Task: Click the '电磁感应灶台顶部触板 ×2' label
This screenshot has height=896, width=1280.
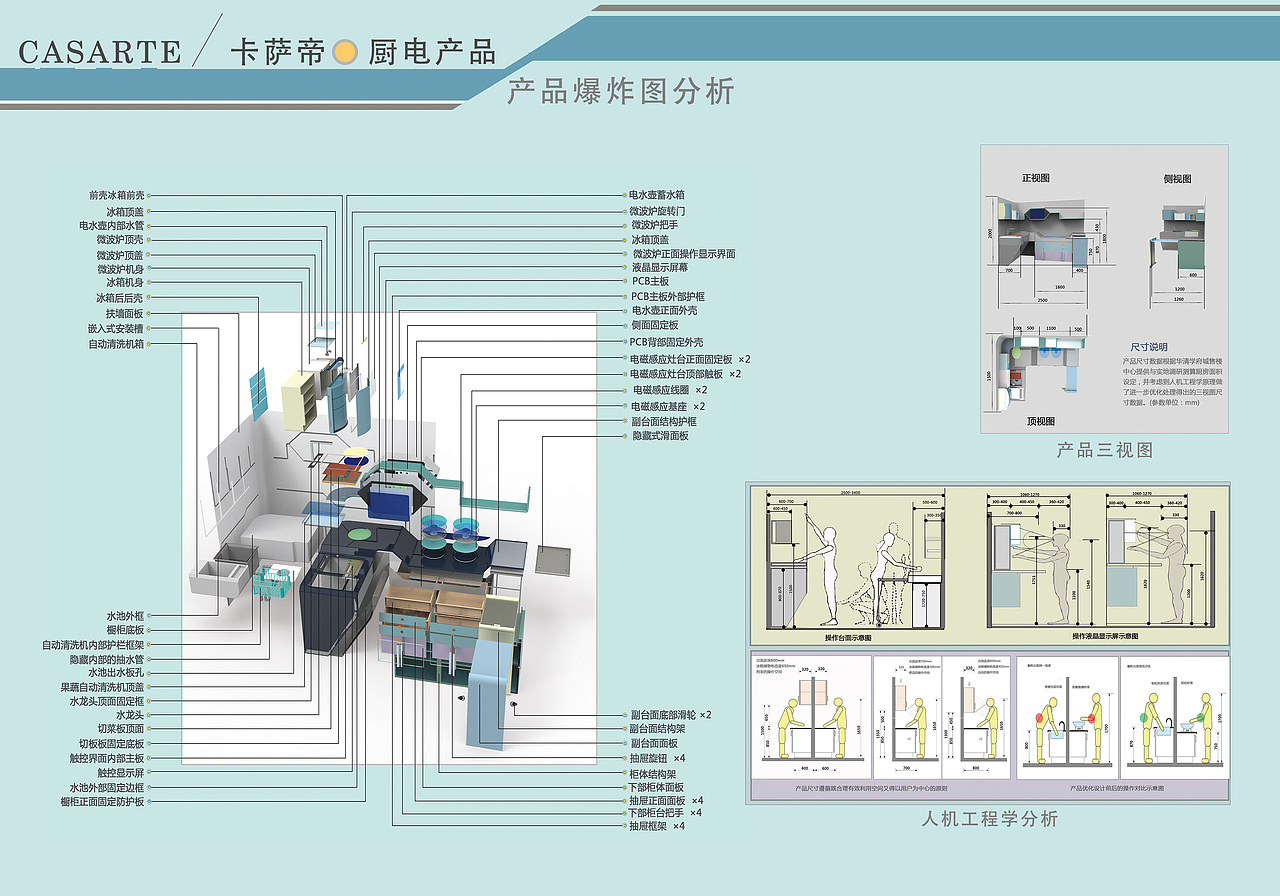Action: 686,374
